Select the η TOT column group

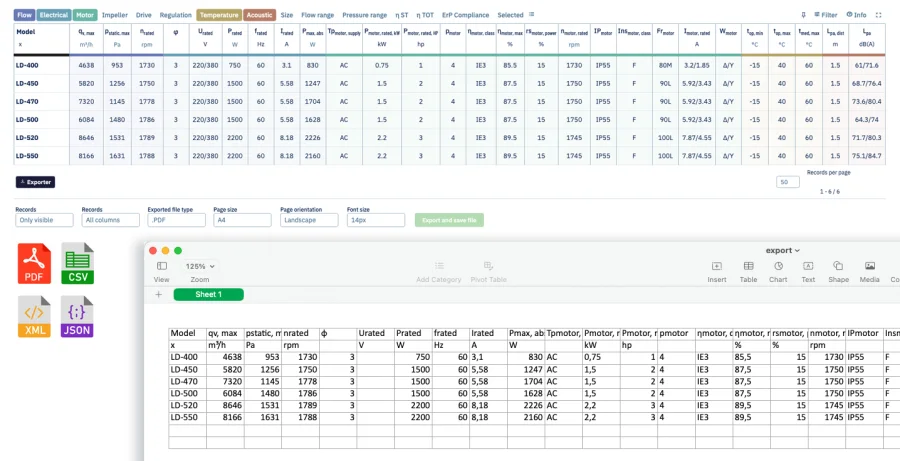(x=425, y=15)
